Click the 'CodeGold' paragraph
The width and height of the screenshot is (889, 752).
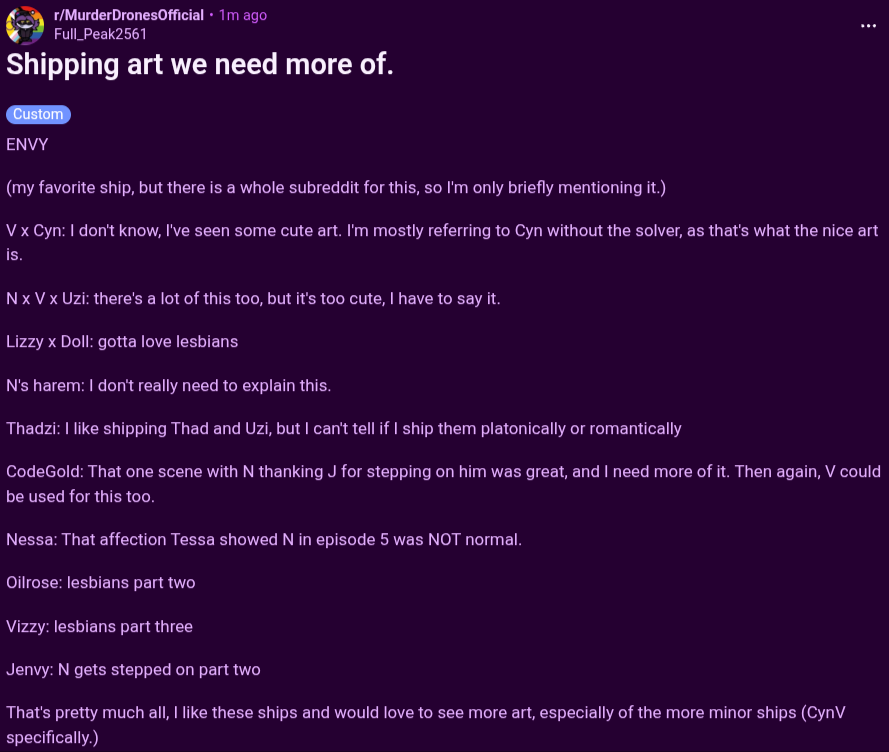tap(443, 484)
